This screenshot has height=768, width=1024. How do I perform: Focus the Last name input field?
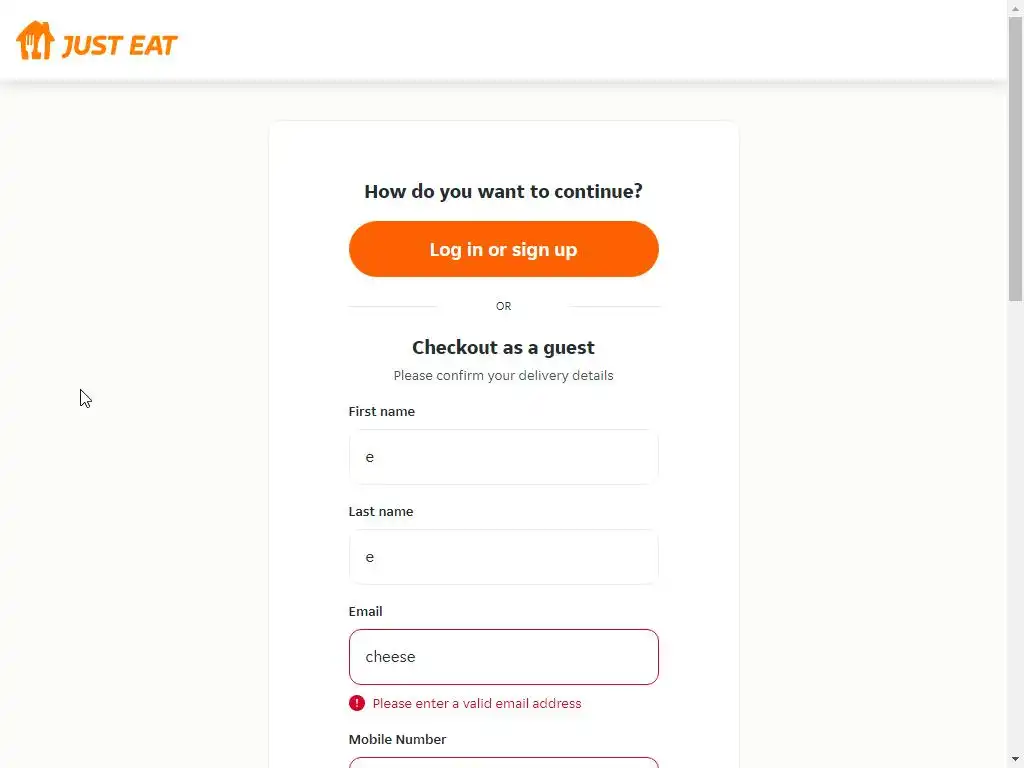(x=503, y=557)
